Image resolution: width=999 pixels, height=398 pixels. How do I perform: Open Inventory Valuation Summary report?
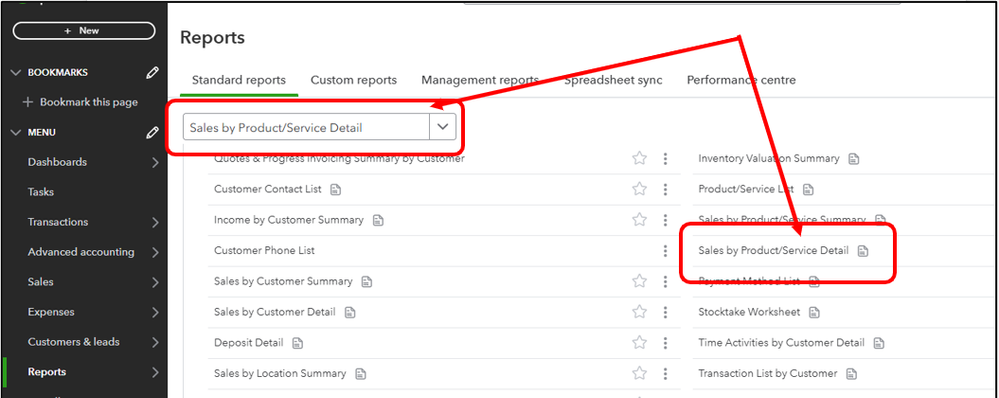pyautogui.click(x=769, y=158)
